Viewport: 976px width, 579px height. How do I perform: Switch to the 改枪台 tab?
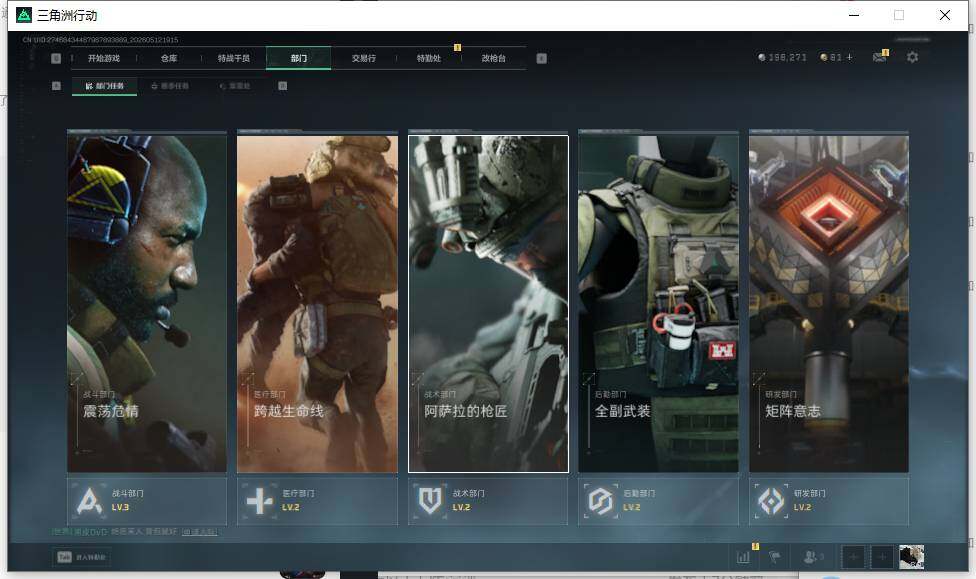click(494, 58)
